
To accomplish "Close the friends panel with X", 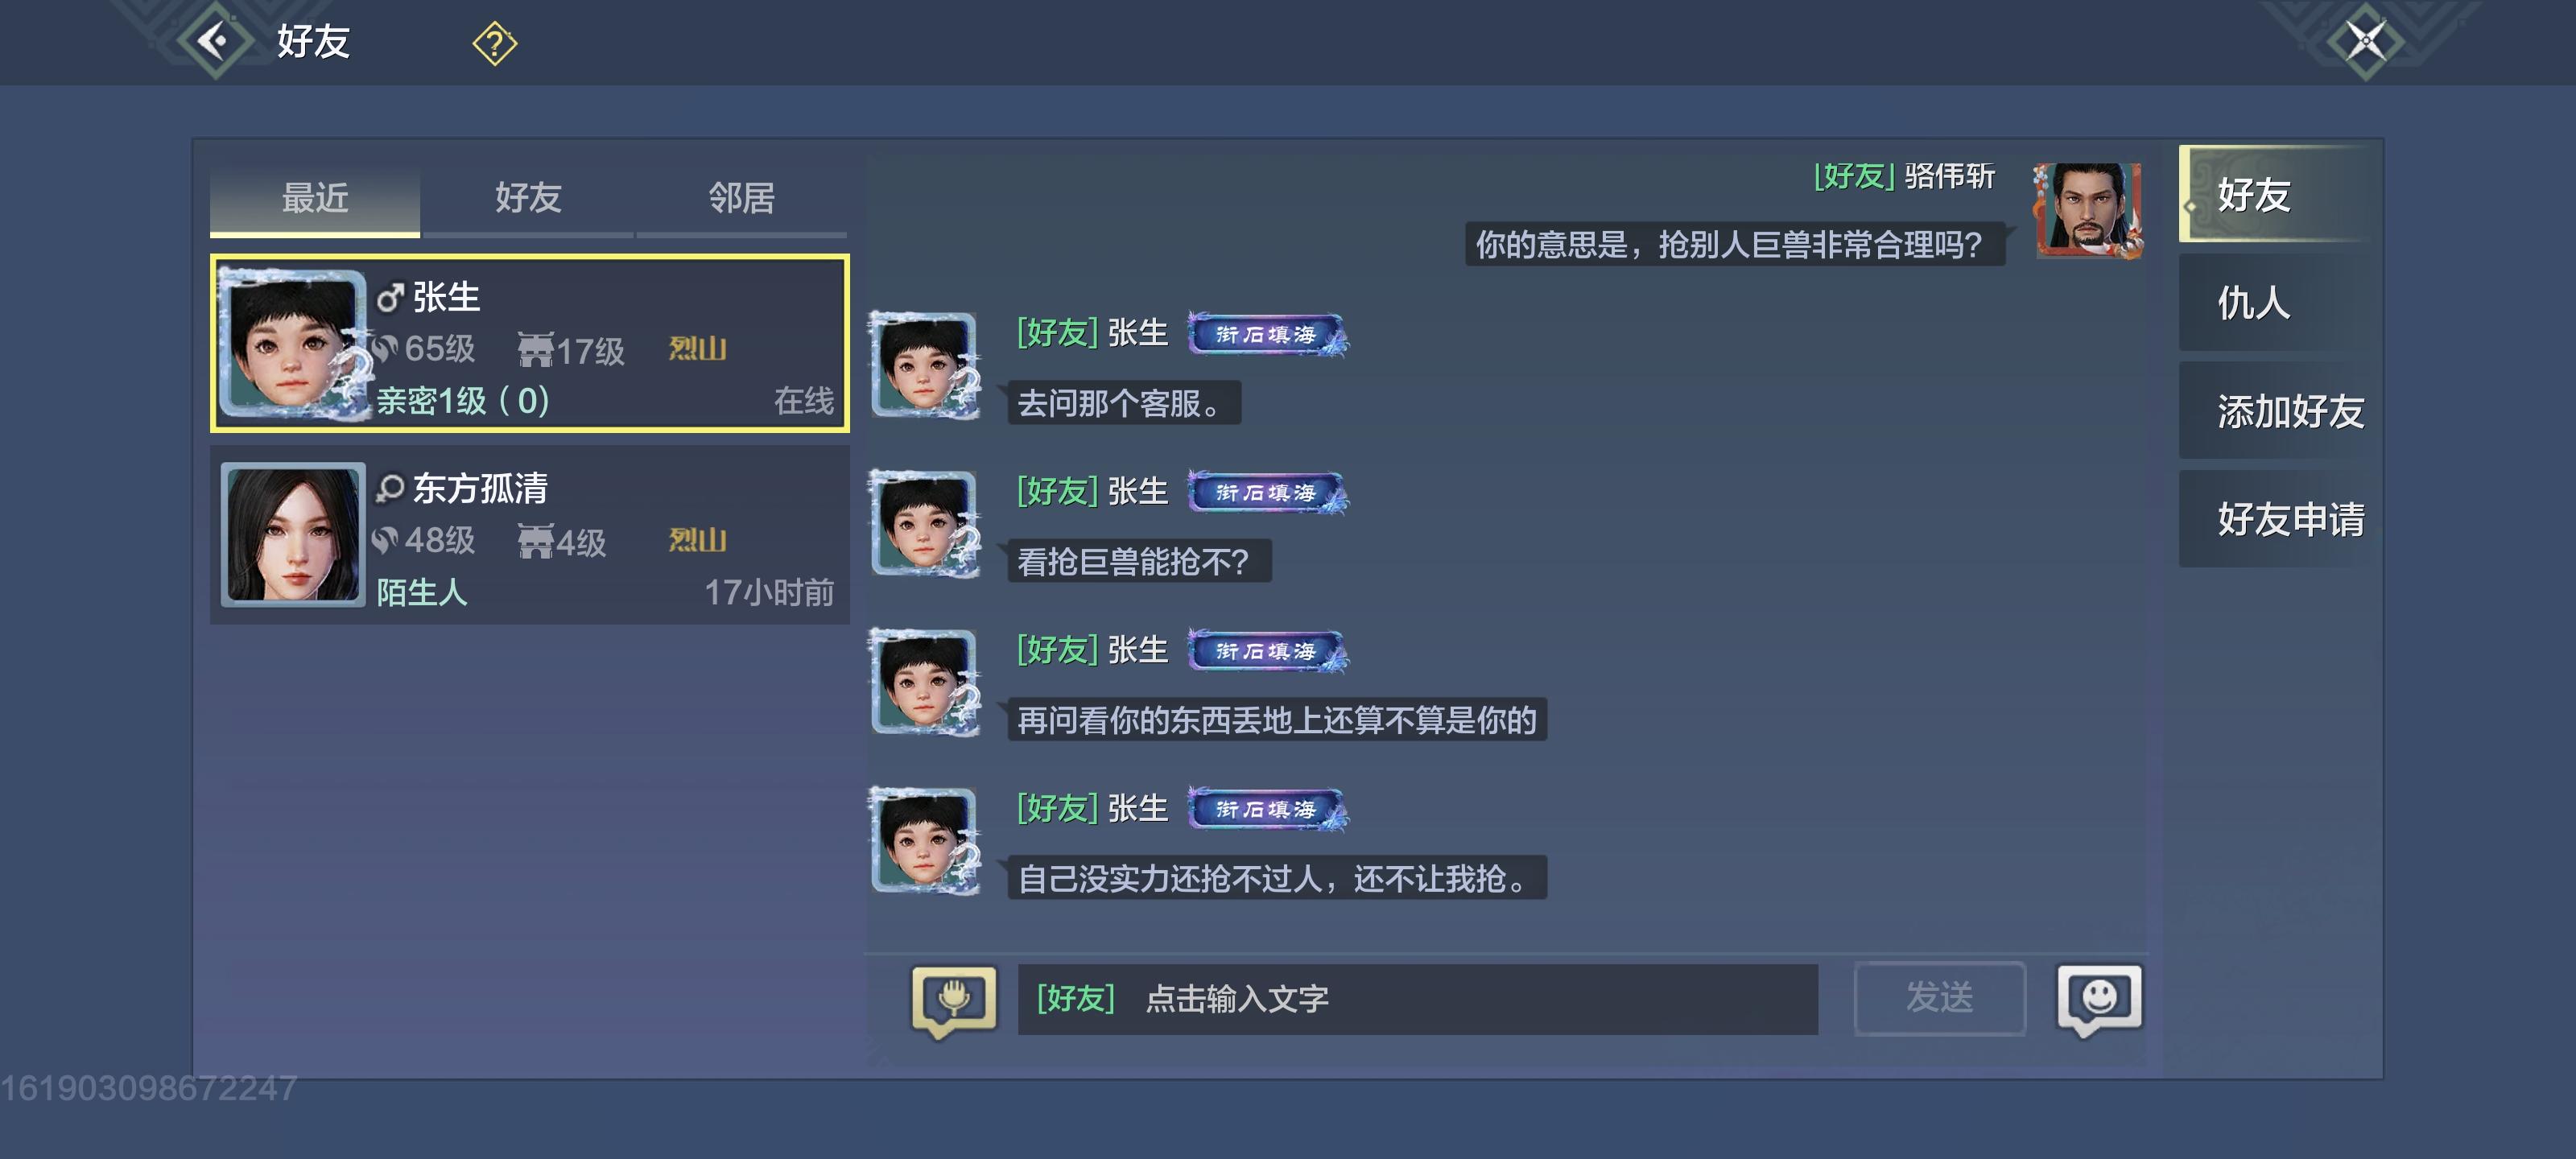I will point(2366,41).
